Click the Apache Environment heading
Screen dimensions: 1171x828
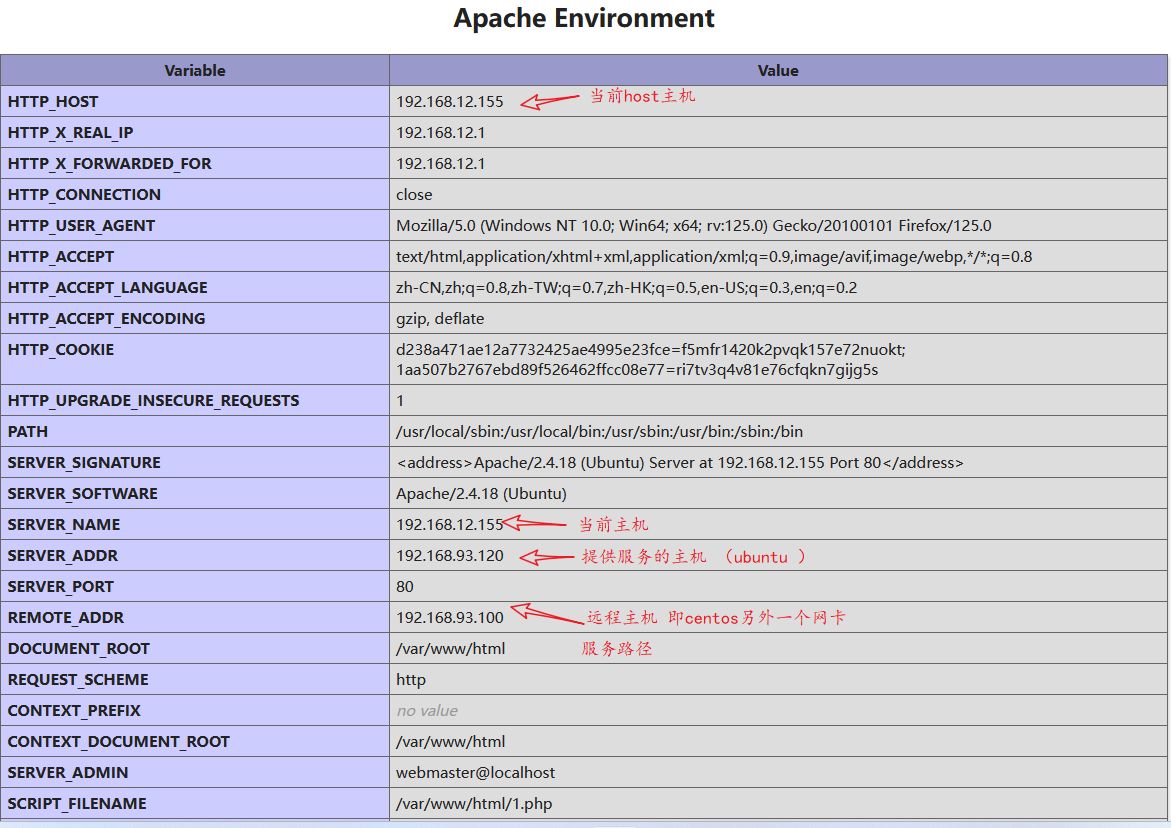coord(584,18)
